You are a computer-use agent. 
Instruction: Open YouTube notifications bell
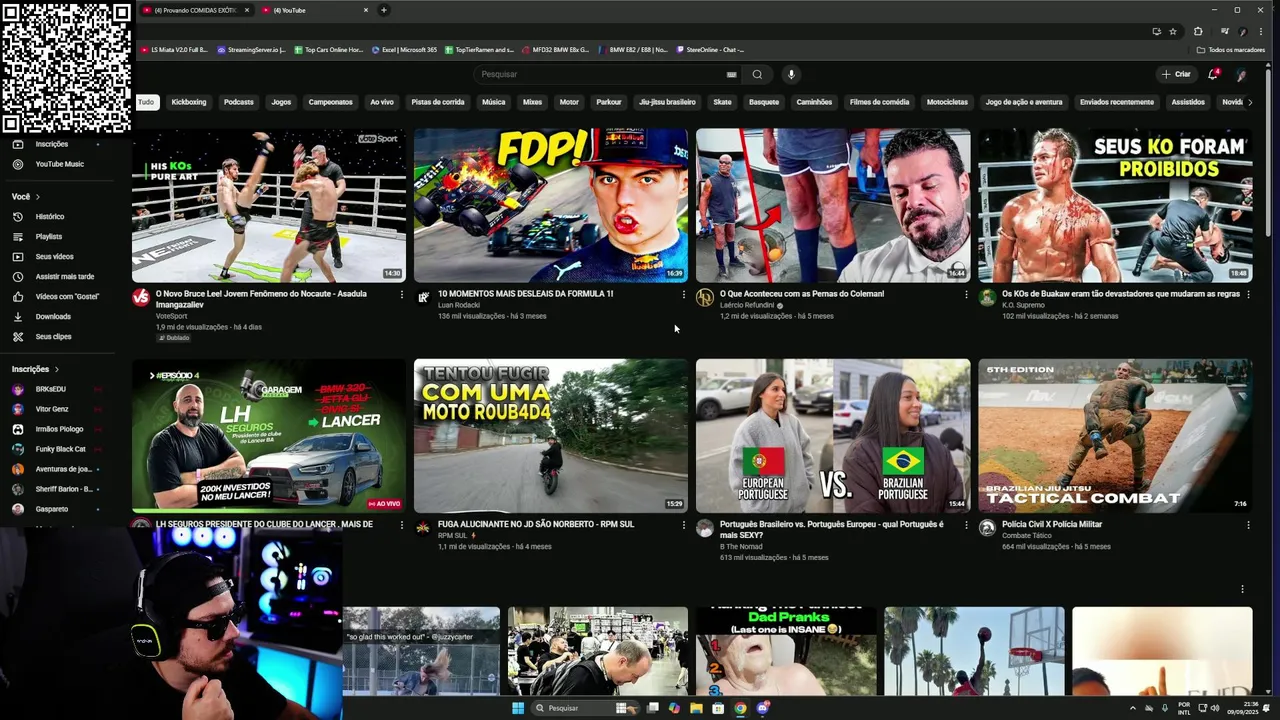(x=1213, y=74)
